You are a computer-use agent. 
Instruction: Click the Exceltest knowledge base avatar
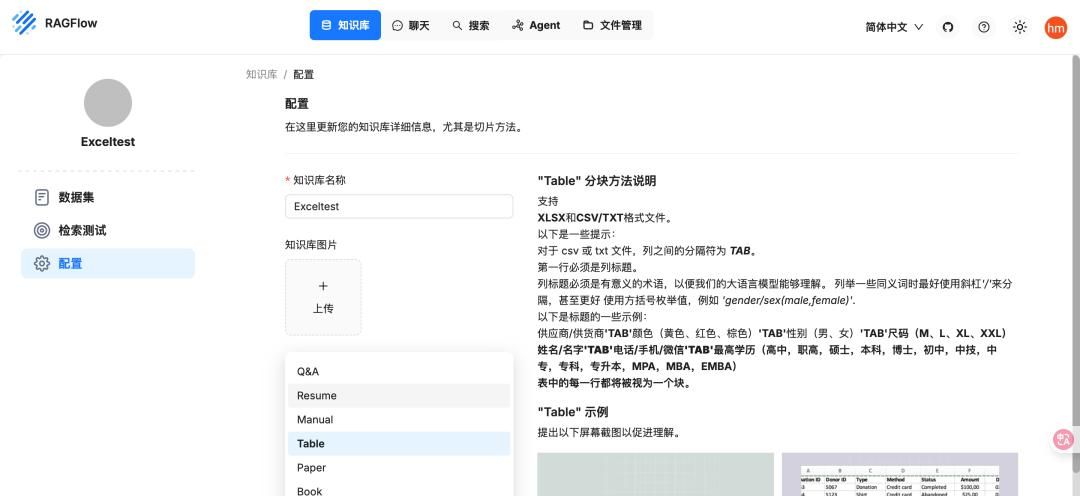[108, 103]
